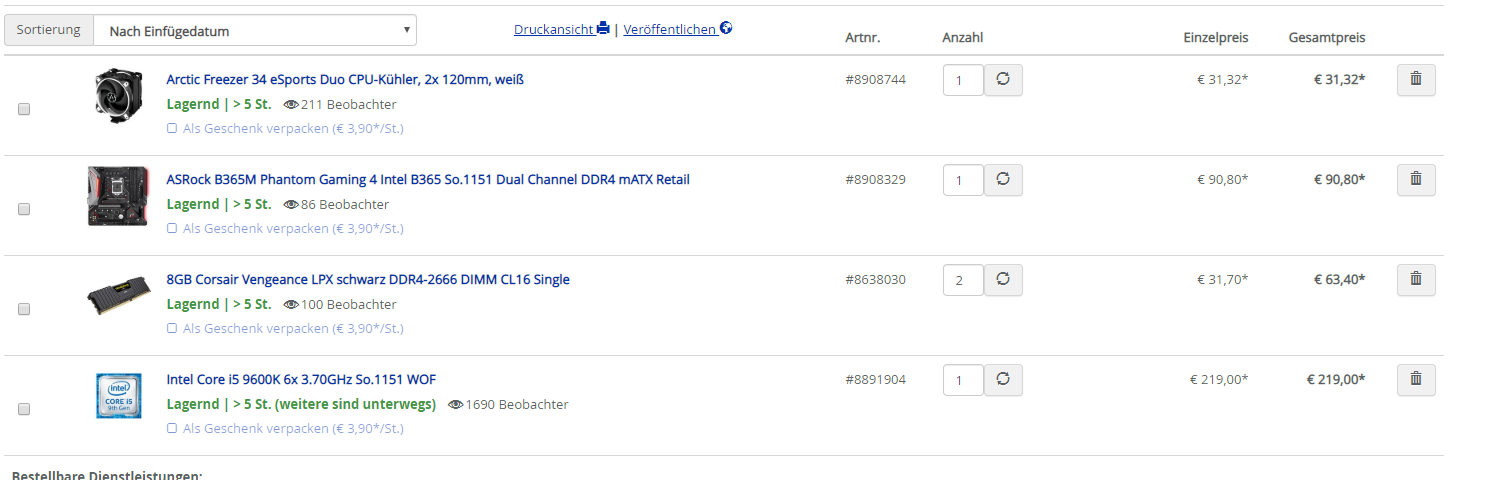The image size is (1489, 480).
Task: Select the Arctic Freezer 34 row checkbox
Action: [24, 109]
